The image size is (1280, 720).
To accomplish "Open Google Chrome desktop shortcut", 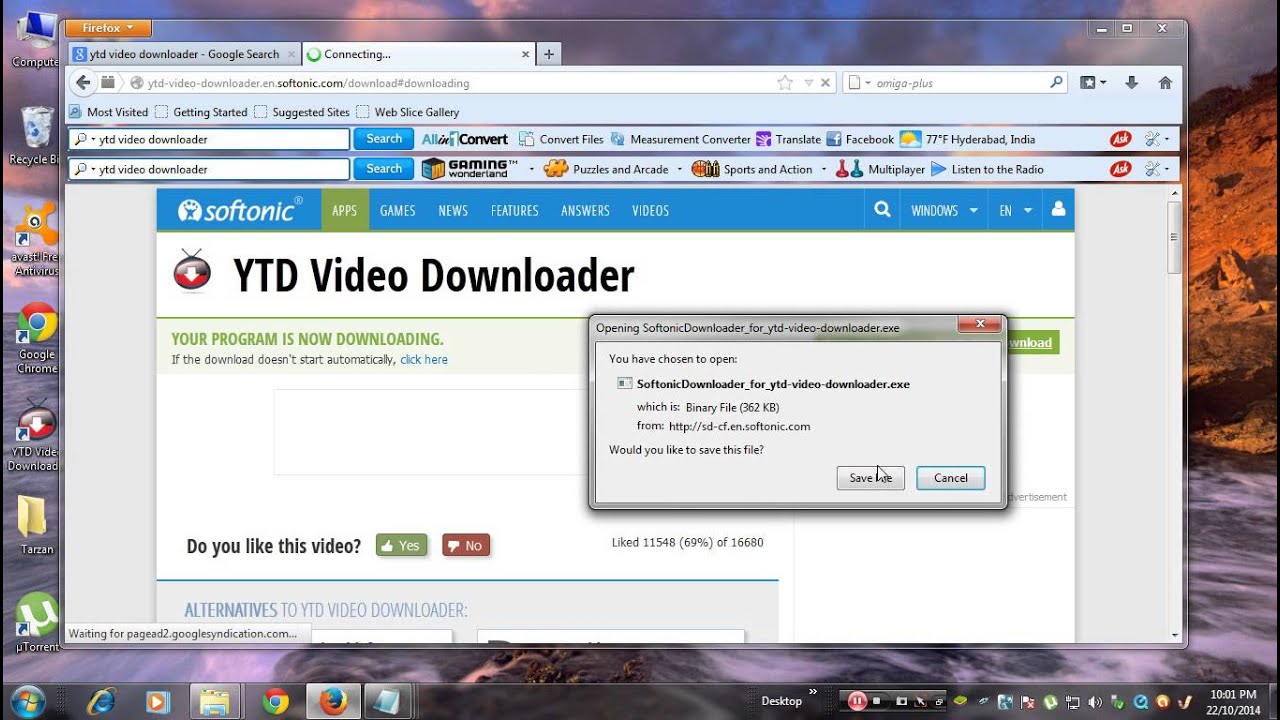I will point(37,338).
